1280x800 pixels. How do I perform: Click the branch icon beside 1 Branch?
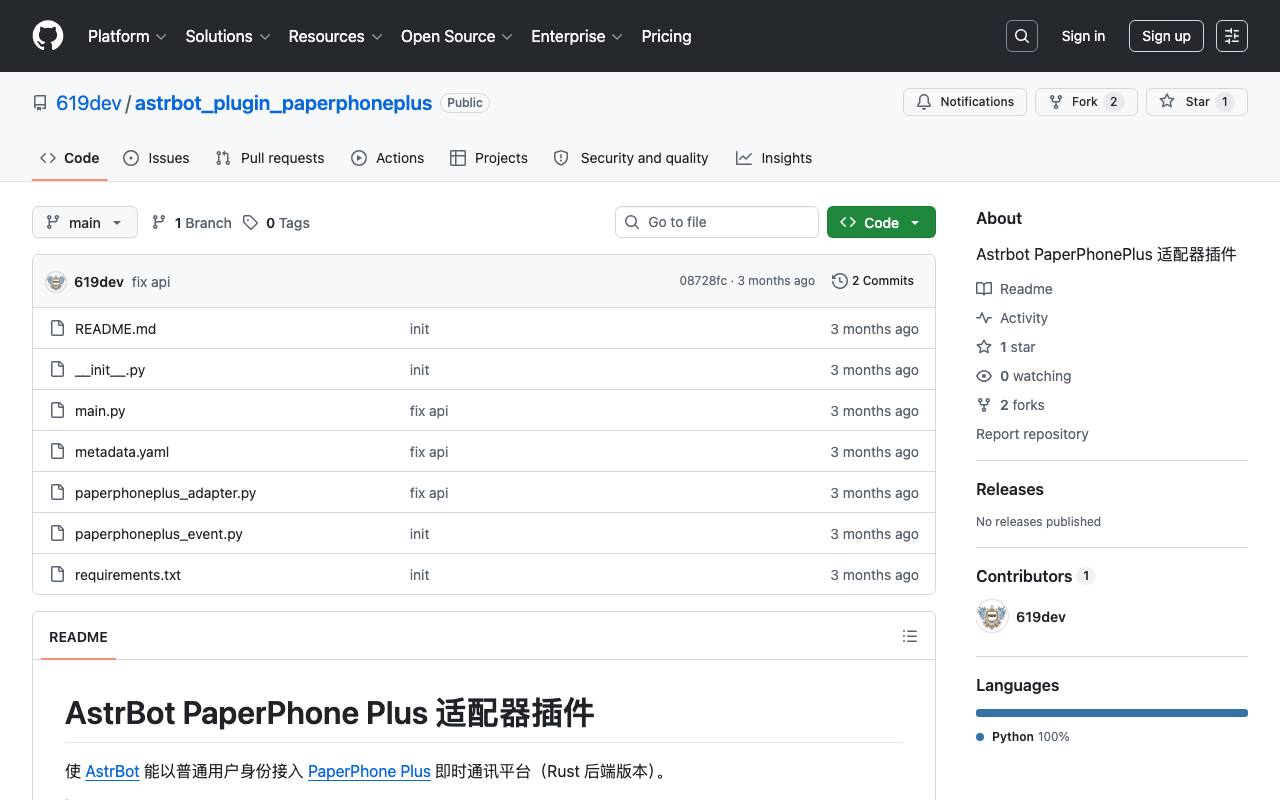pos(159,223)
